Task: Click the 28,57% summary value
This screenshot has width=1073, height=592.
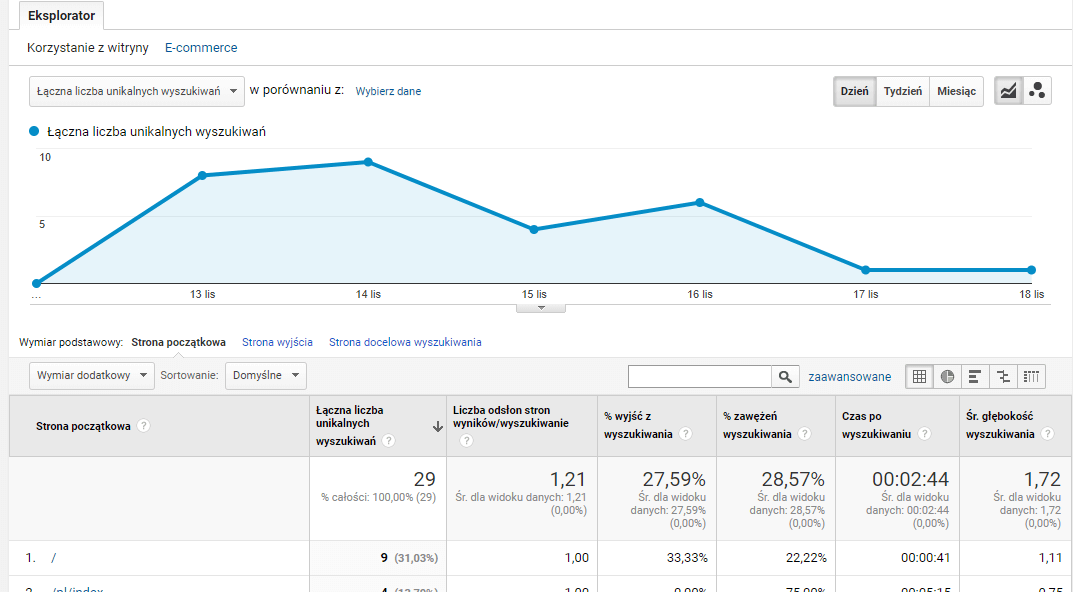Action: [x=793, y=479]
